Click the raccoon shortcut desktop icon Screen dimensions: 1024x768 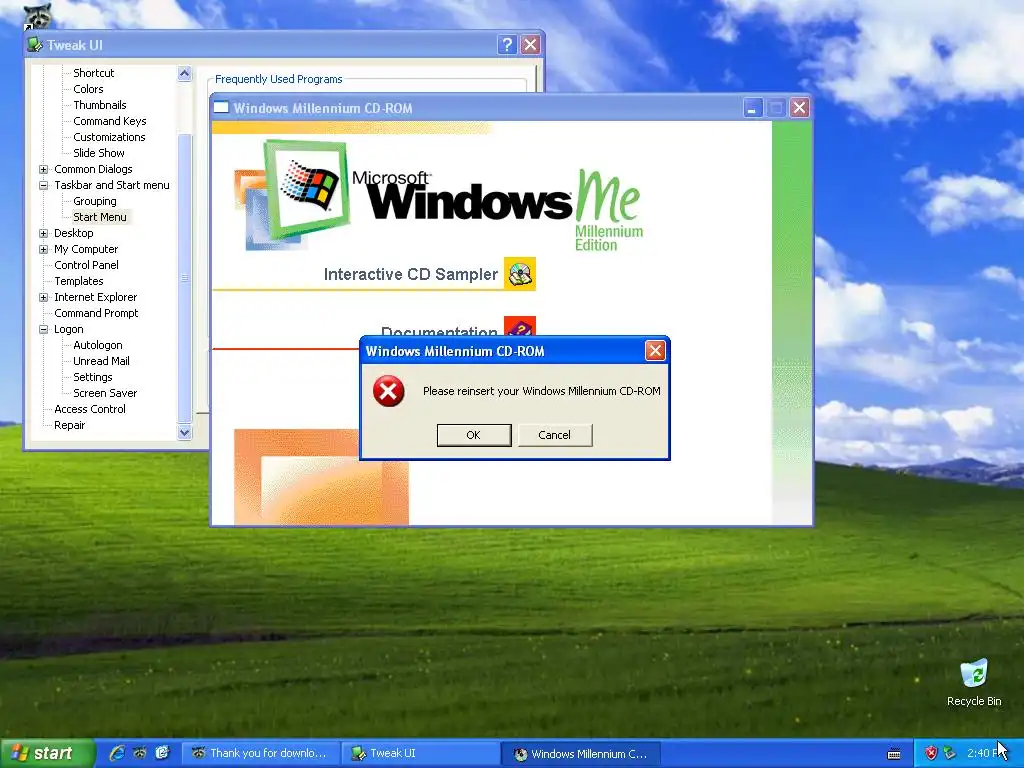(37, 16)
